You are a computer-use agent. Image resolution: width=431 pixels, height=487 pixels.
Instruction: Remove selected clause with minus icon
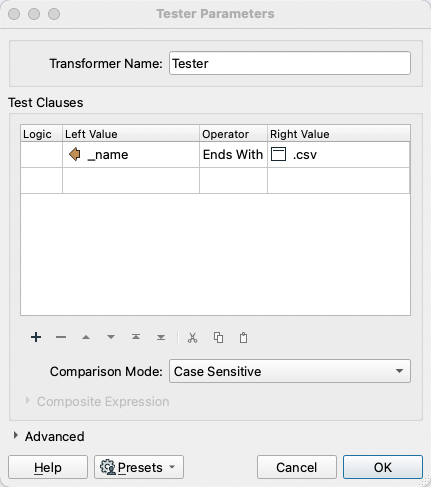(x=61, y=337)
